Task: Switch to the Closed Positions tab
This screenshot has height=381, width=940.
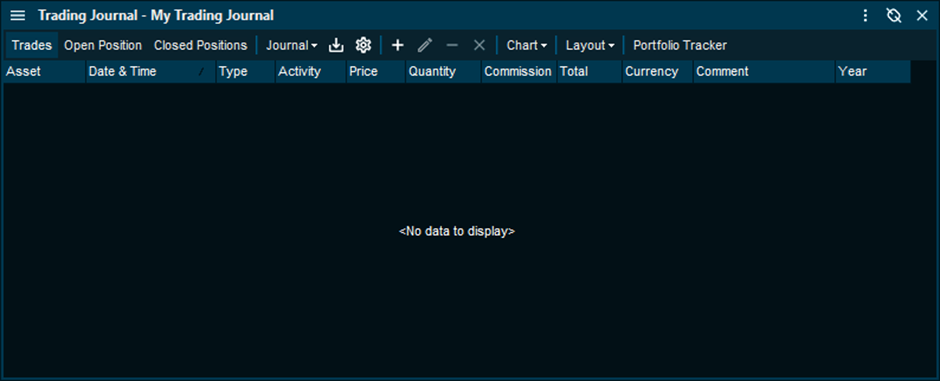Action: click(200, 46)
